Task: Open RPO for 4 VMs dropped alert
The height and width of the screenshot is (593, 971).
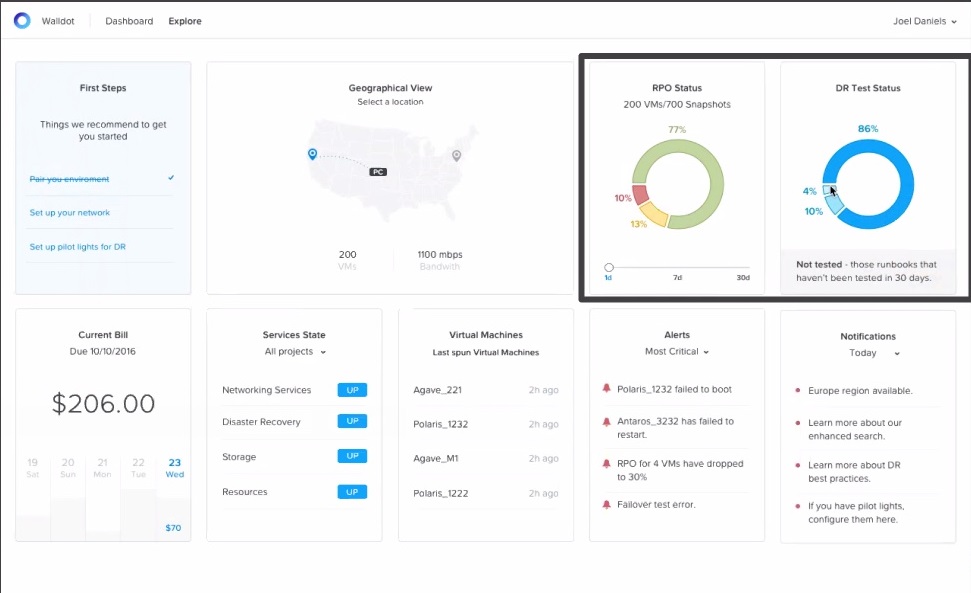Action: coord(680,470)
